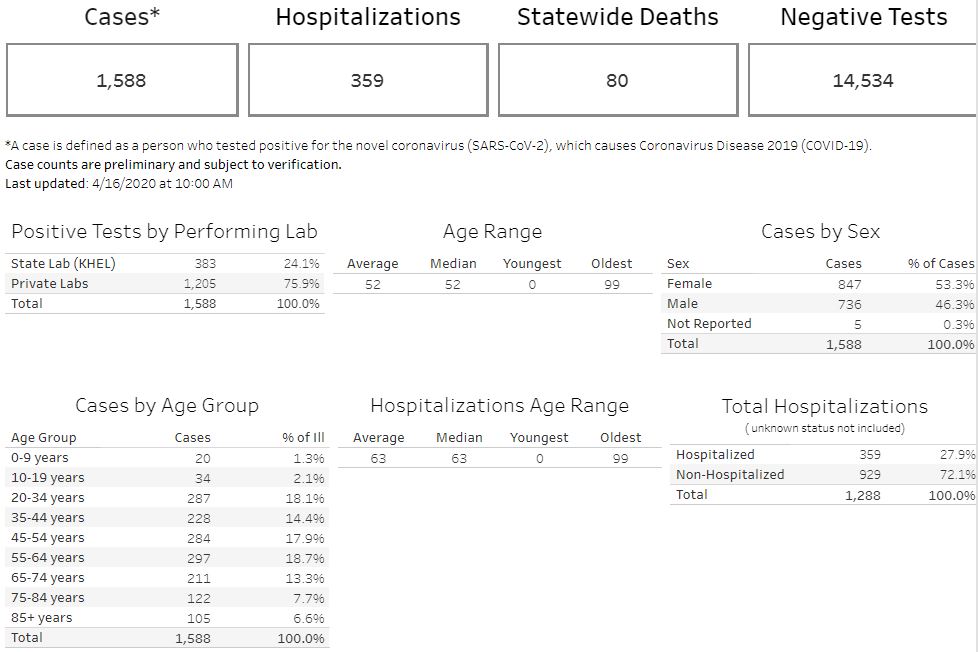Click the Hospitalizations Age Range title
Image resolution: width=978 pixels, height=652 pixels.
click(499, 406)
